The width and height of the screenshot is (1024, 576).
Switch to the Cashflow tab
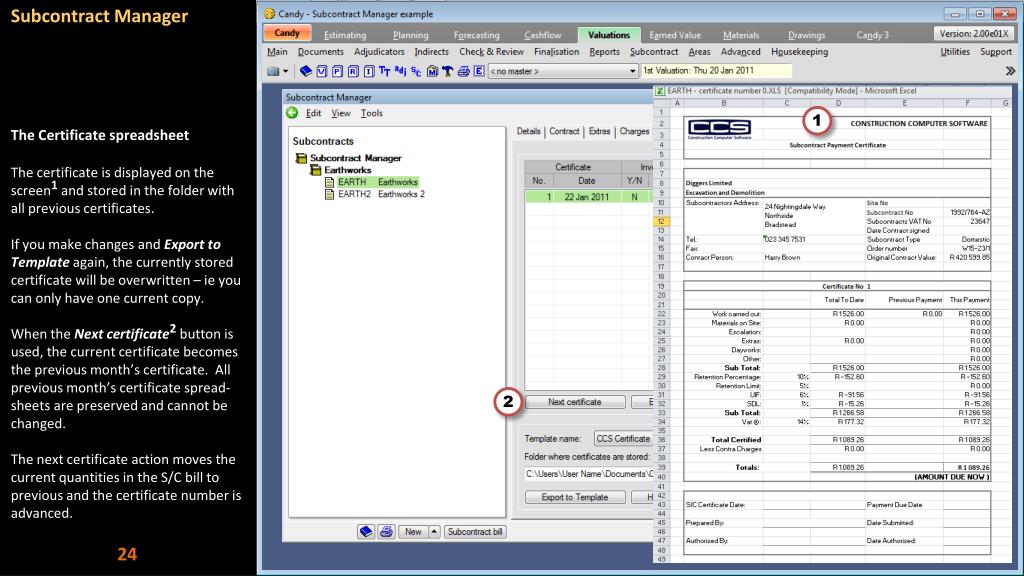point(543,35)
